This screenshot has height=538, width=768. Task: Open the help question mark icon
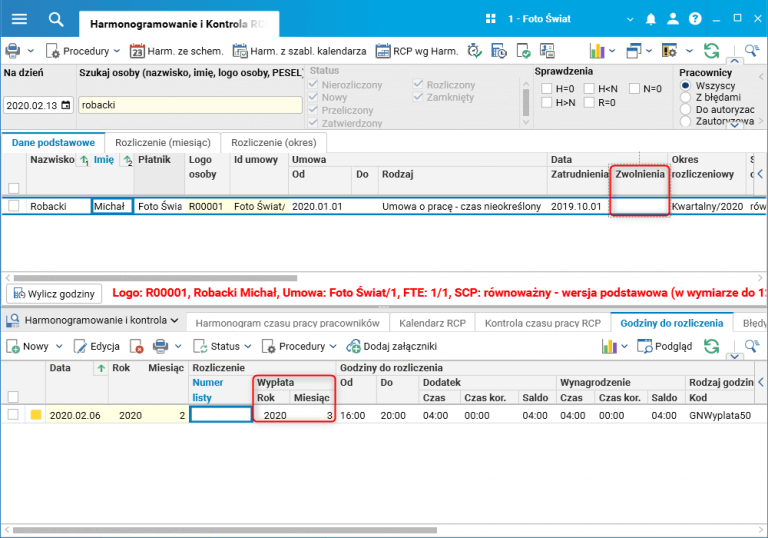coord(695,19)
